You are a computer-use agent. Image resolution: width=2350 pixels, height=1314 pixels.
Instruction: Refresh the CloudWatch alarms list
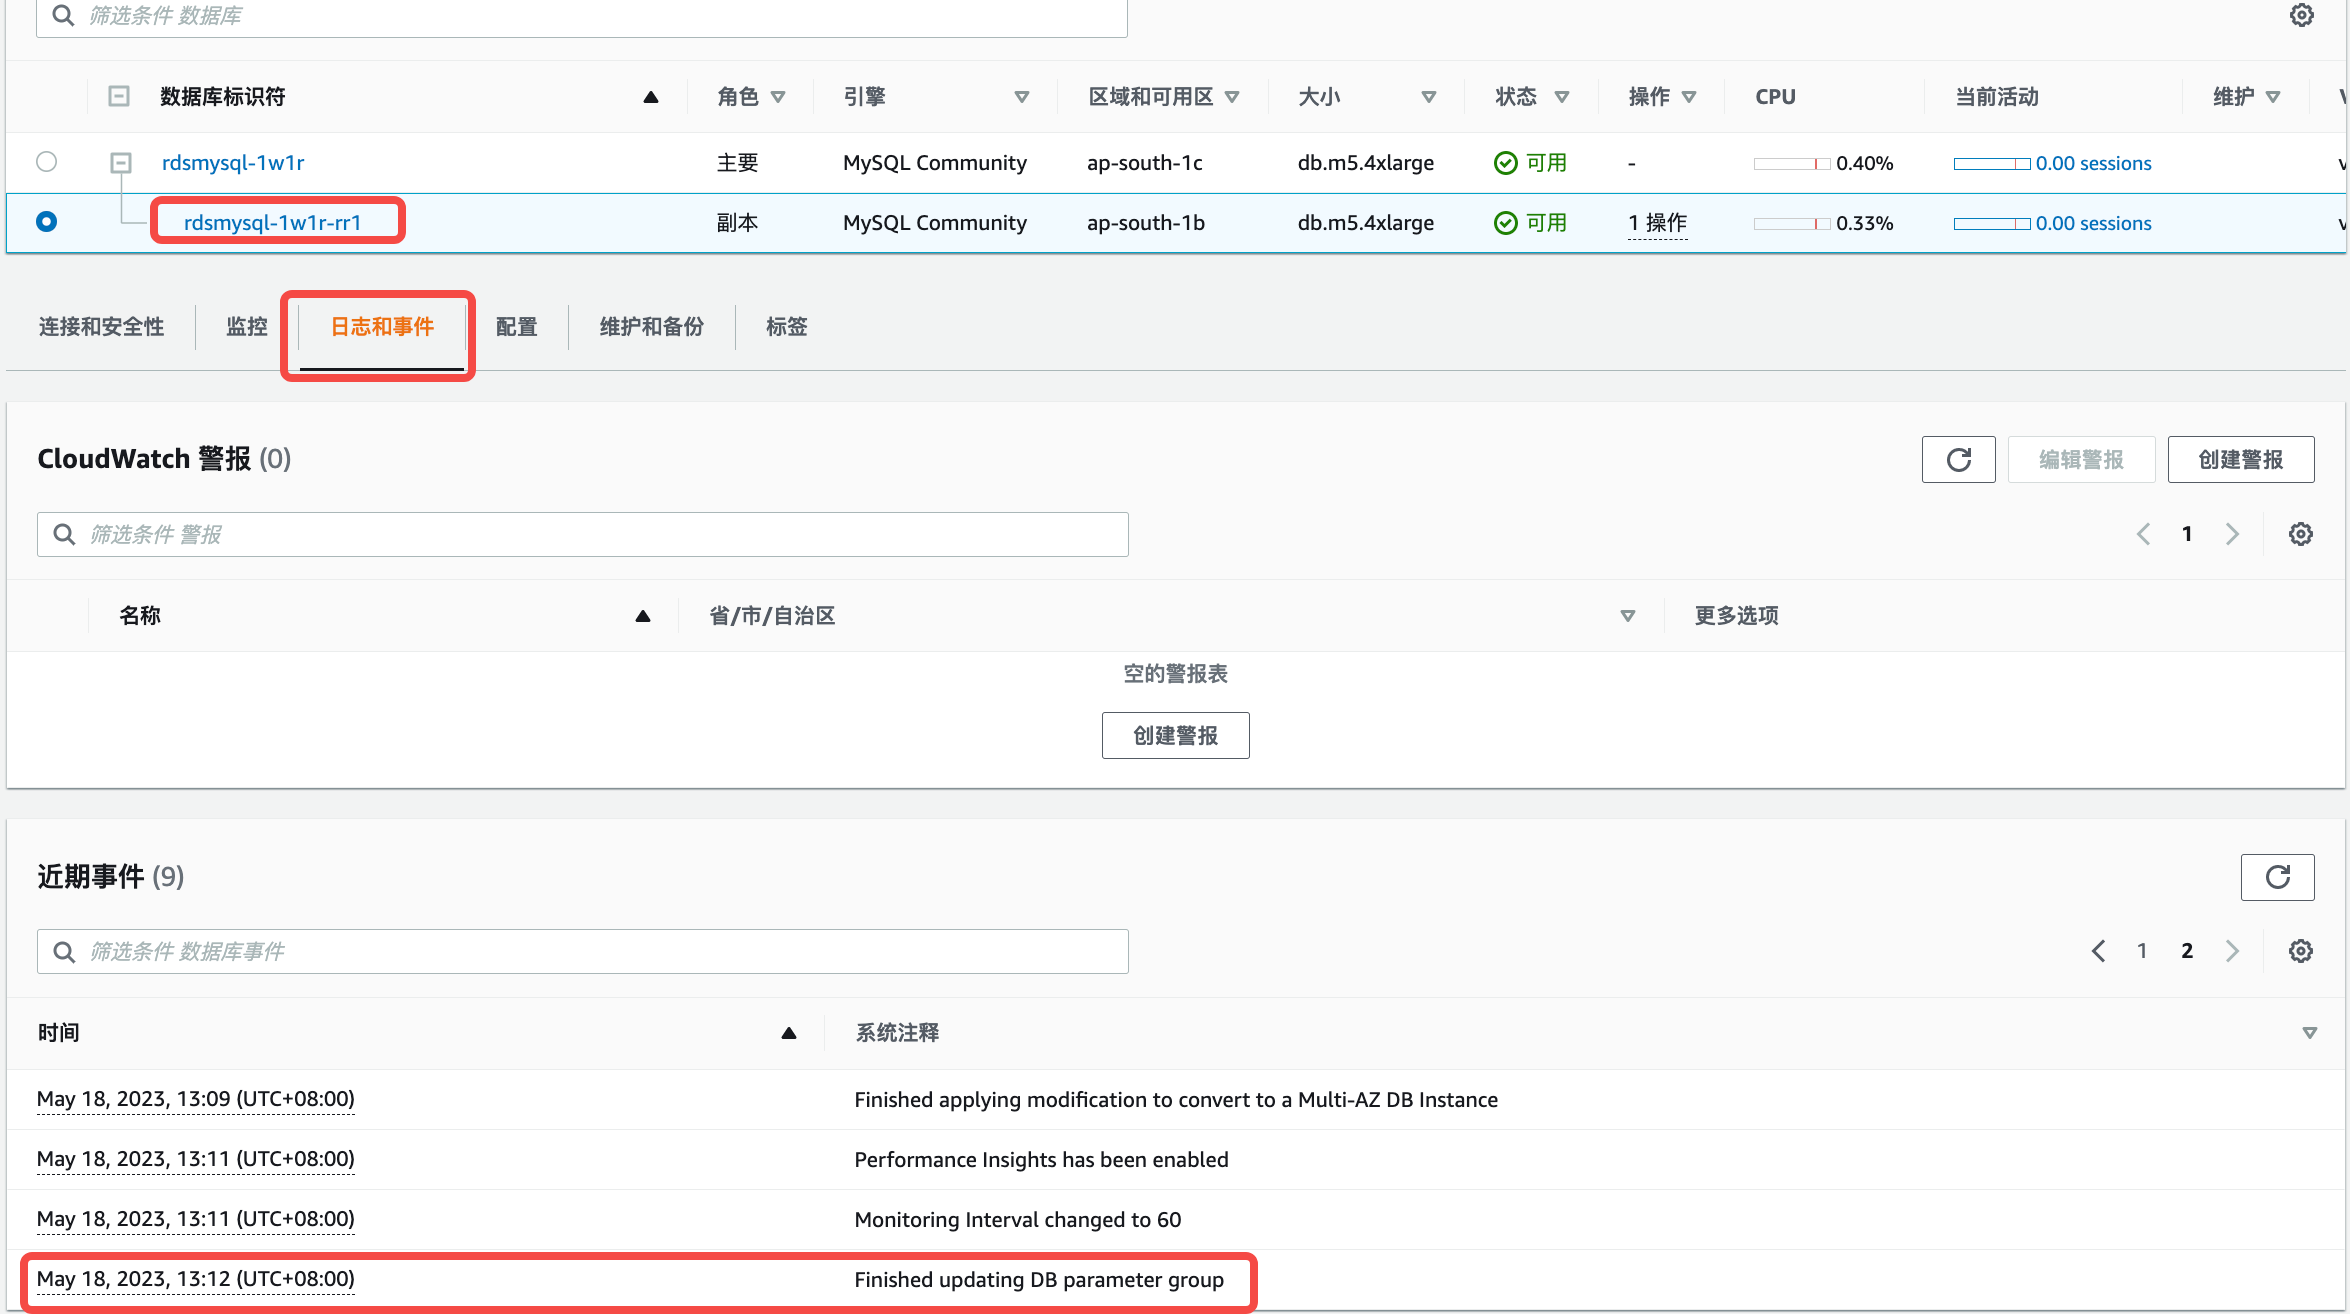coord(1958,459)
